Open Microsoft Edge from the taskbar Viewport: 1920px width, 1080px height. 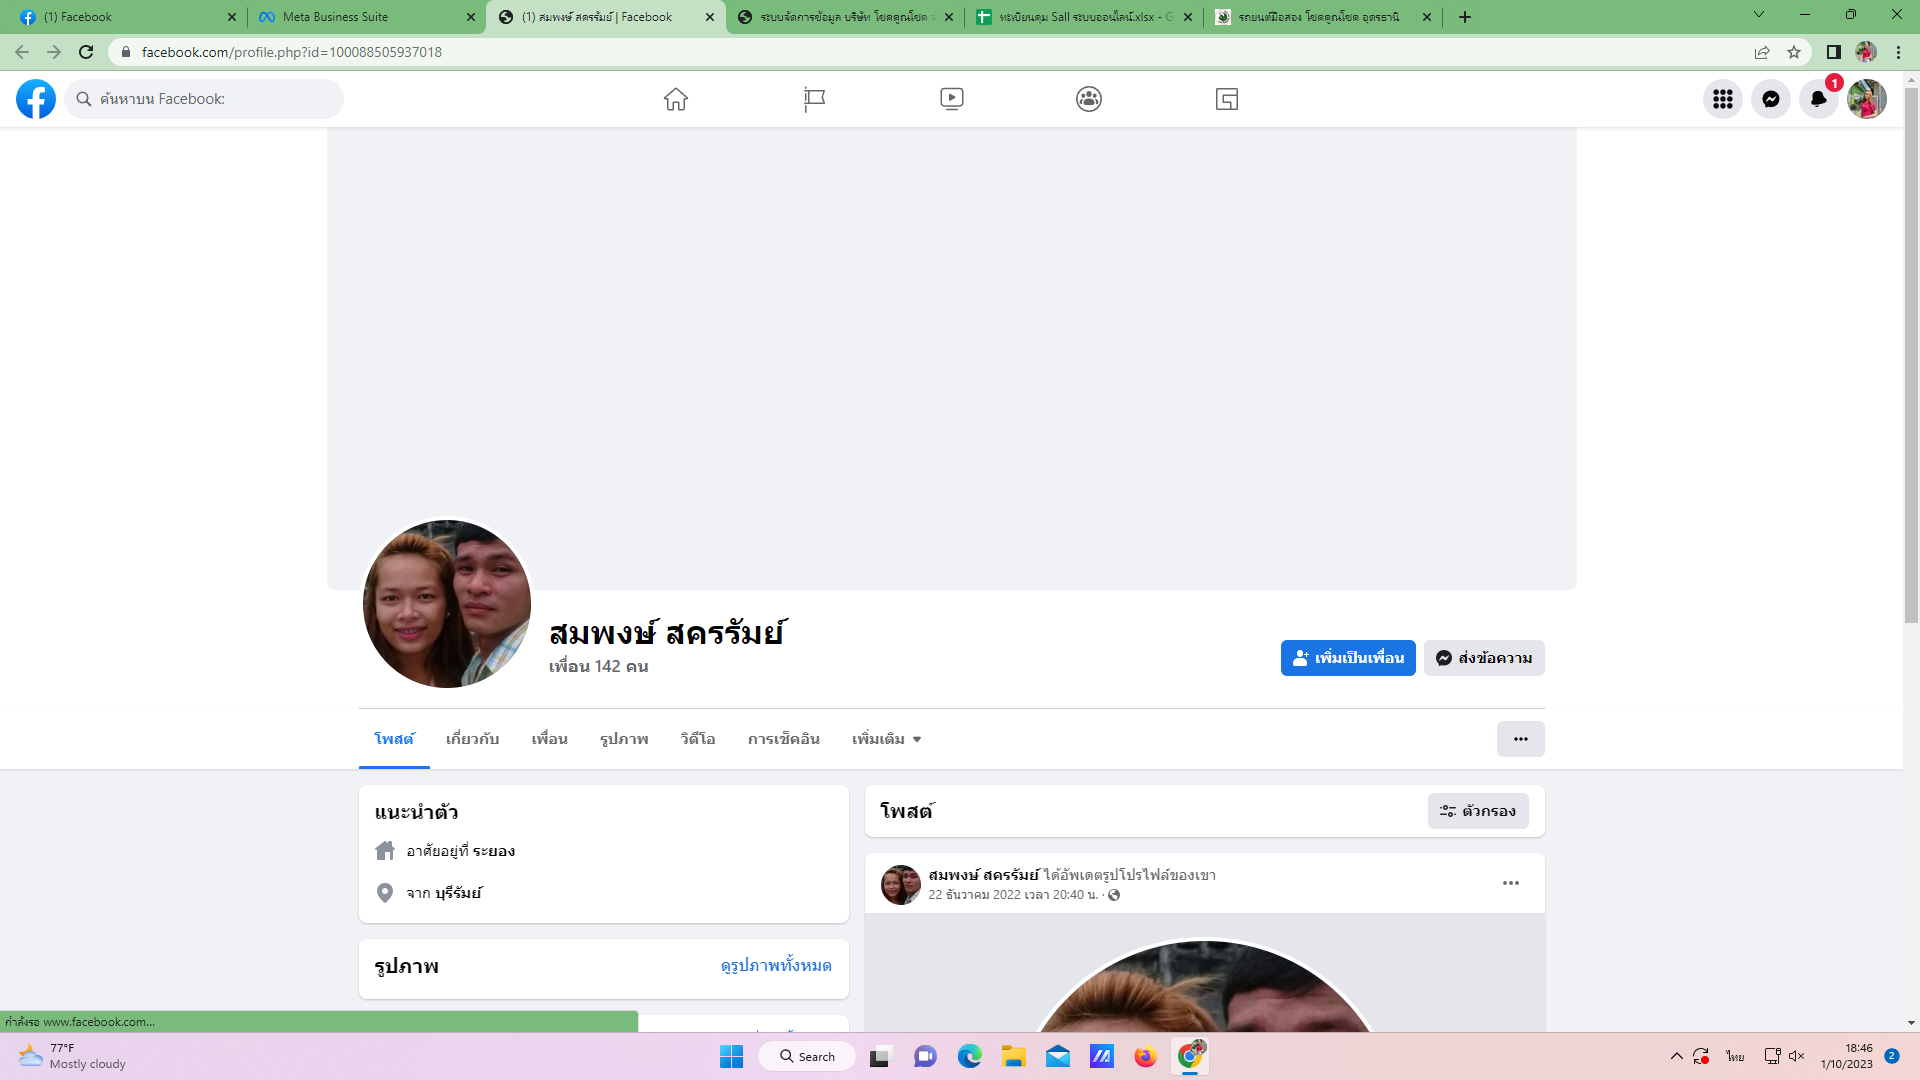tap(970, 1056)
